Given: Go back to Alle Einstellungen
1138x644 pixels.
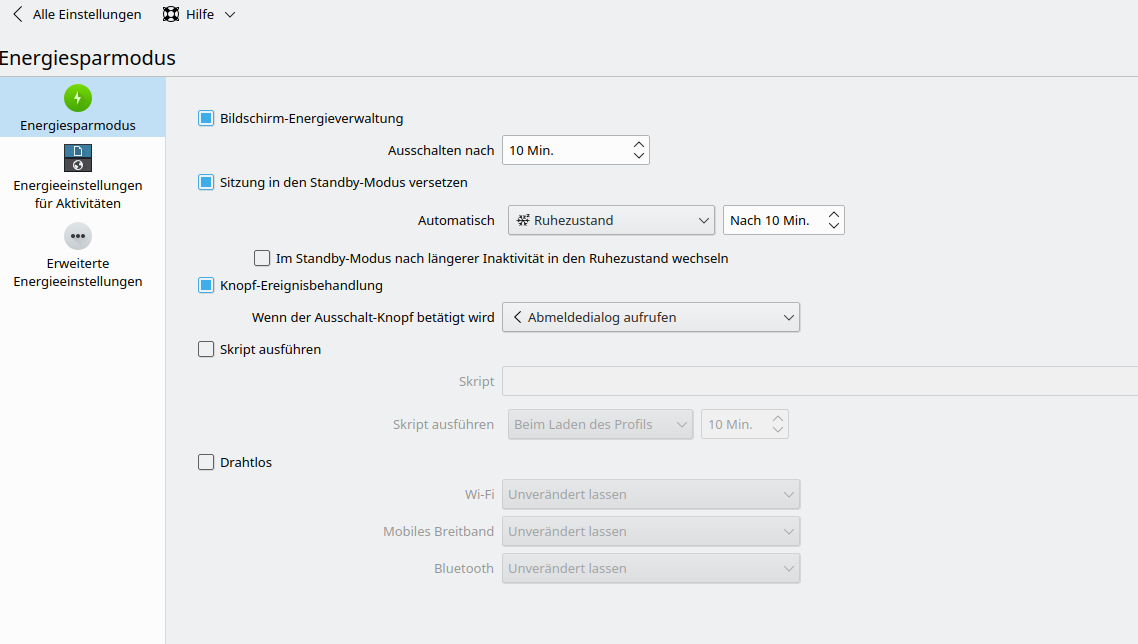Looking at the screenshot, I should [x=86, y=15].
